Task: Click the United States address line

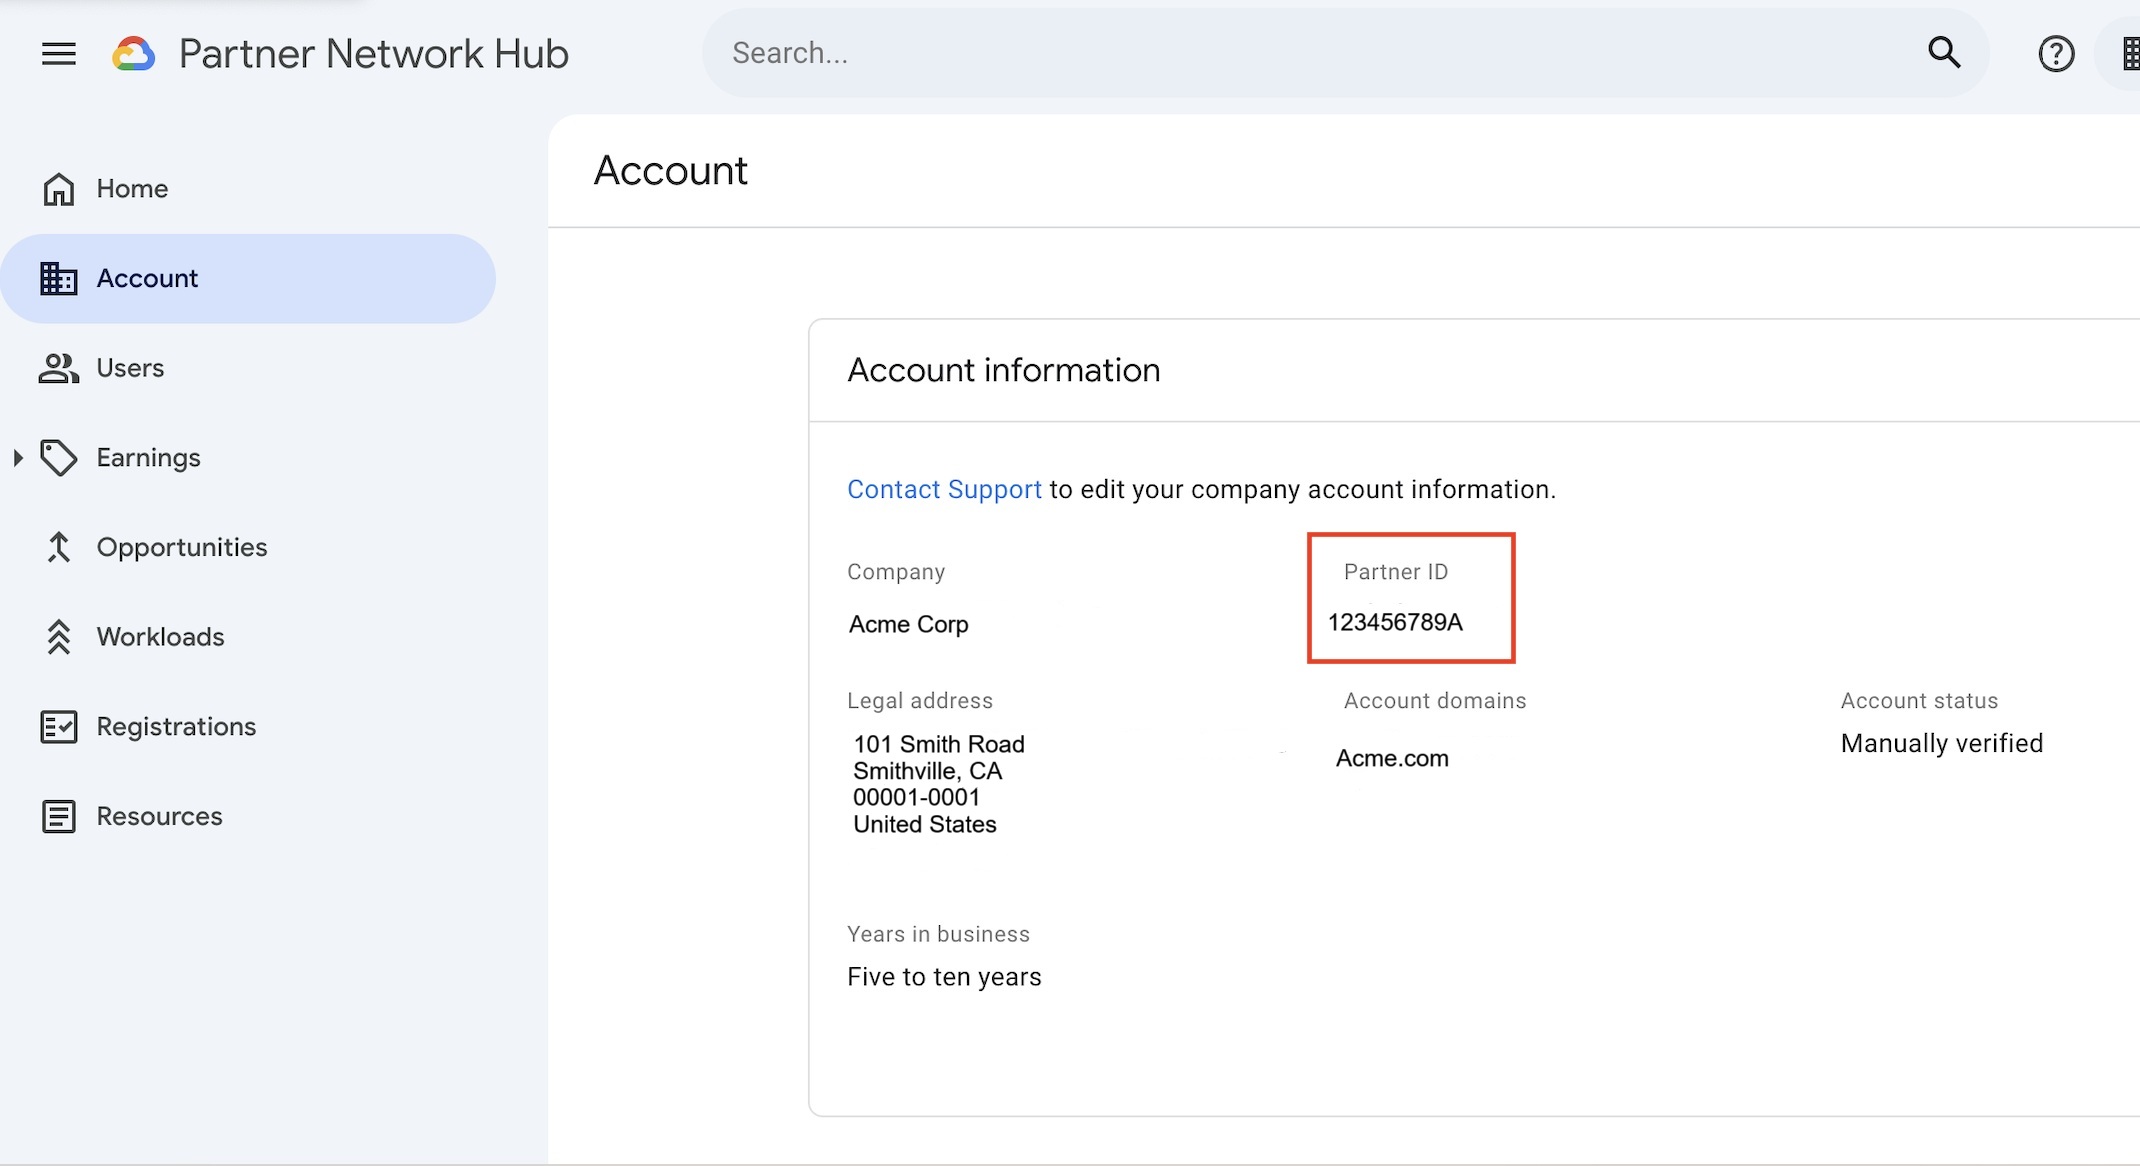Action: (925, 824)
